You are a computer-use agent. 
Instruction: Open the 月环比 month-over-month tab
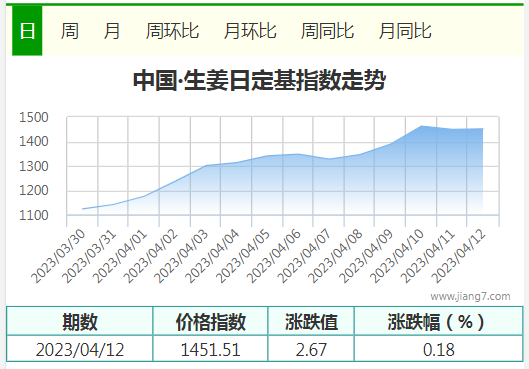point(250,31)
